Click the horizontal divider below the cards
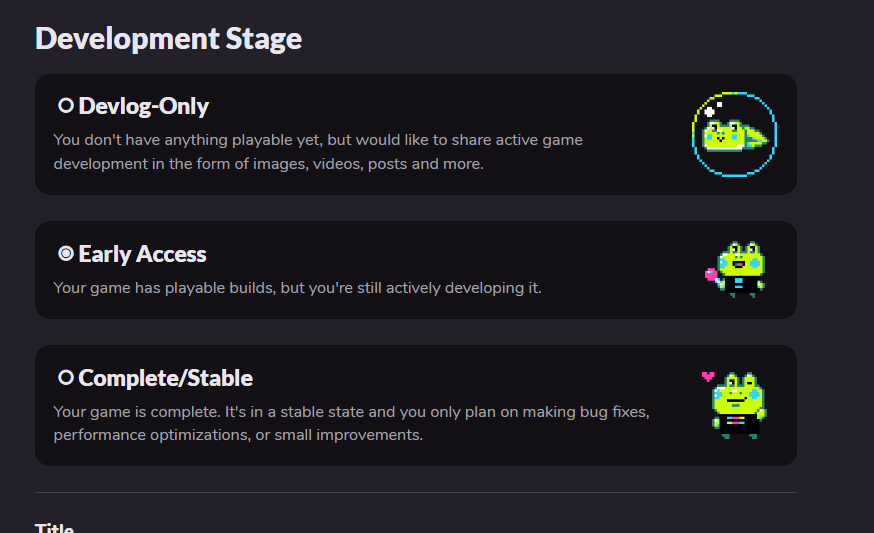Image resolution: width=874 pixels, height=533 pixels. coord(415,492)
